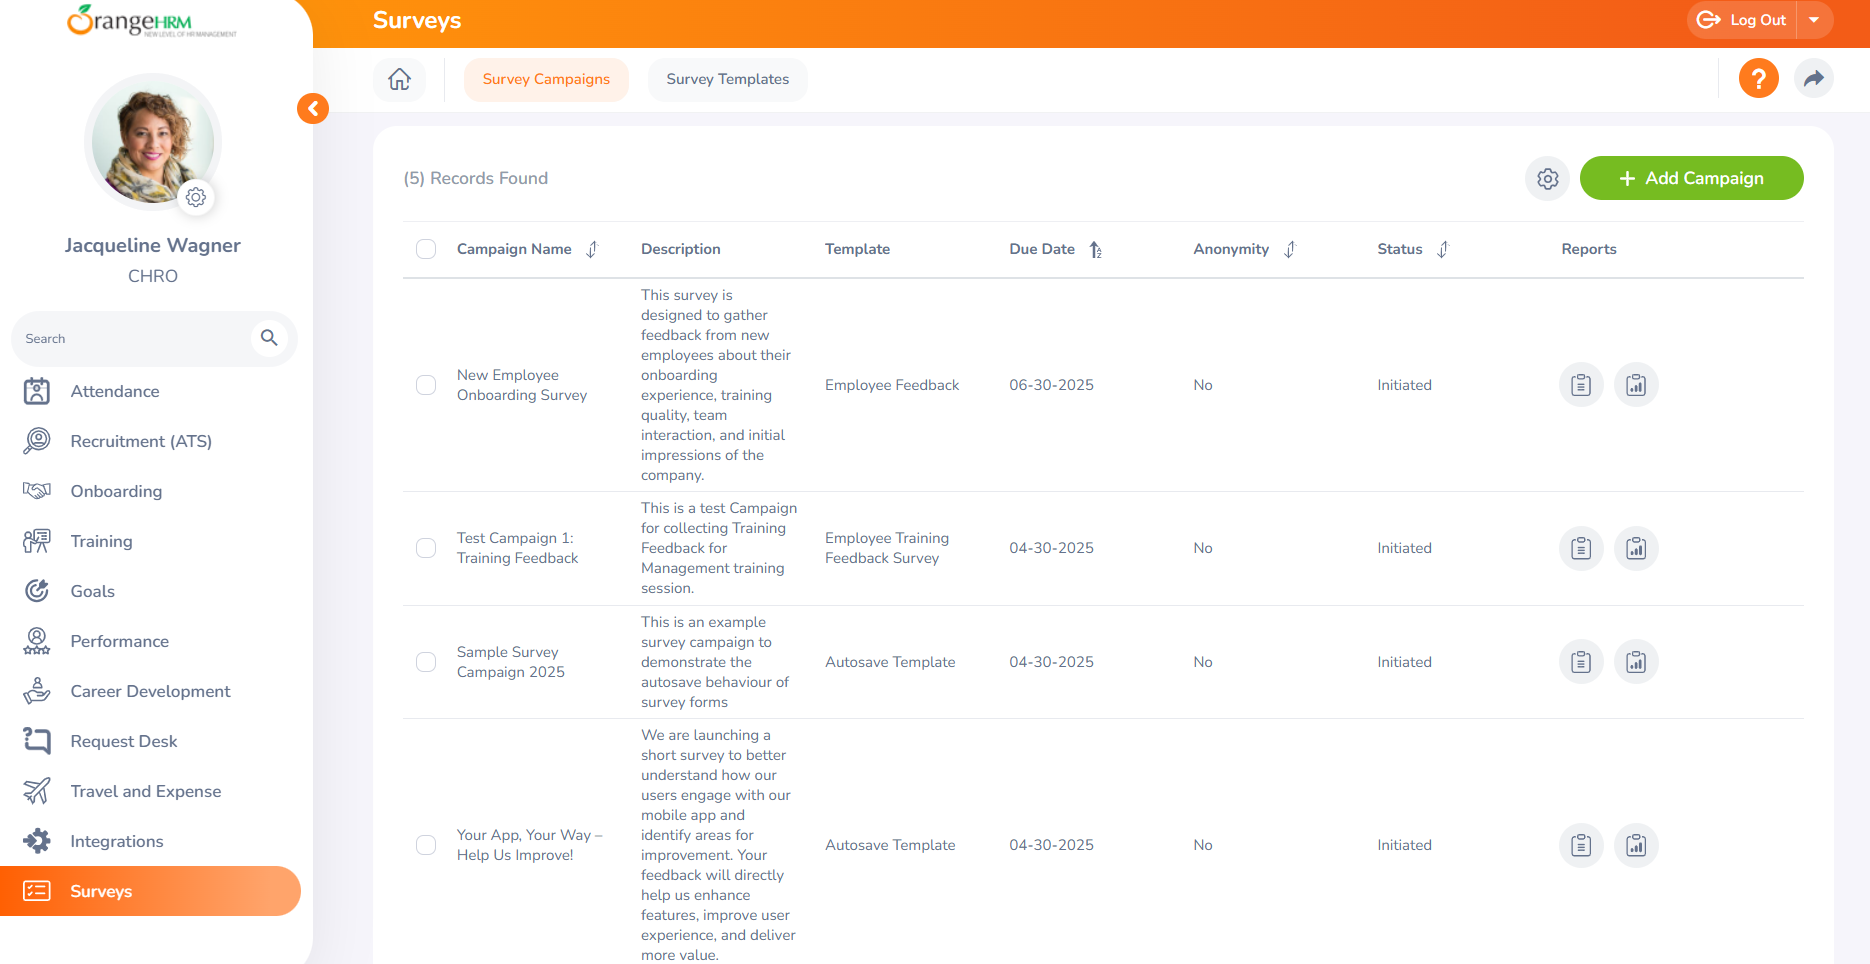Open table settings gear icon
The width and height of the screenshot is (1870, 964).
click(x=1547, y=178)
